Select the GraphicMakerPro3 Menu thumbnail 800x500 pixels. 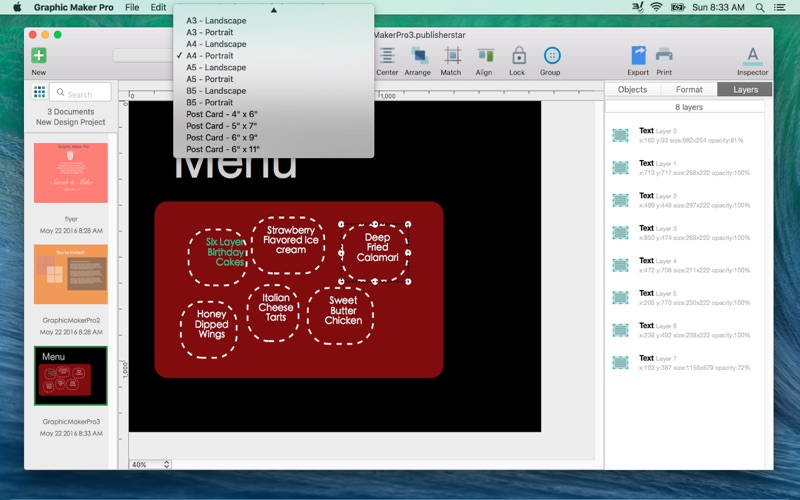pyautogui.click(x=71, y=376)
